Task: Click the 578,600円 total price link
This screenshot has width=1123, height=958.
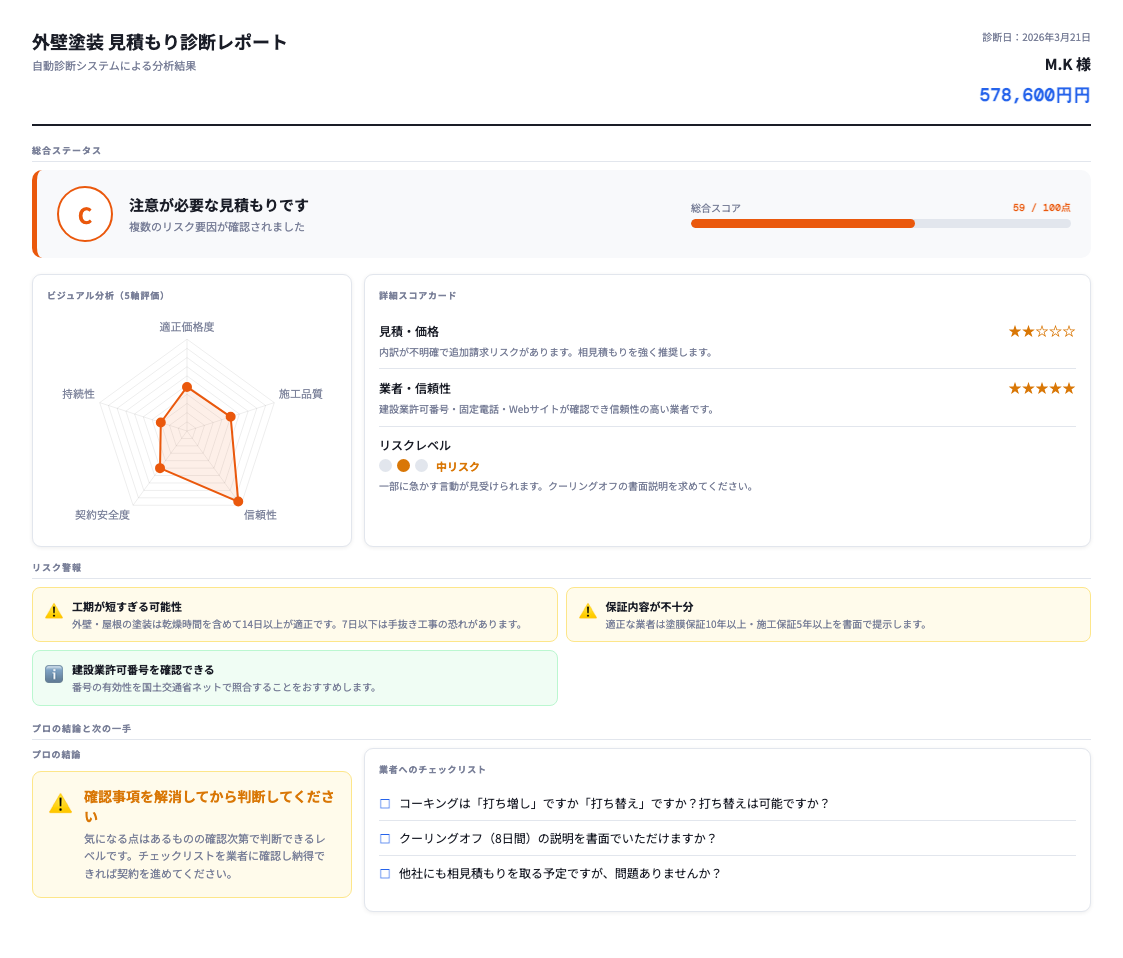Action: [1034, 95]
